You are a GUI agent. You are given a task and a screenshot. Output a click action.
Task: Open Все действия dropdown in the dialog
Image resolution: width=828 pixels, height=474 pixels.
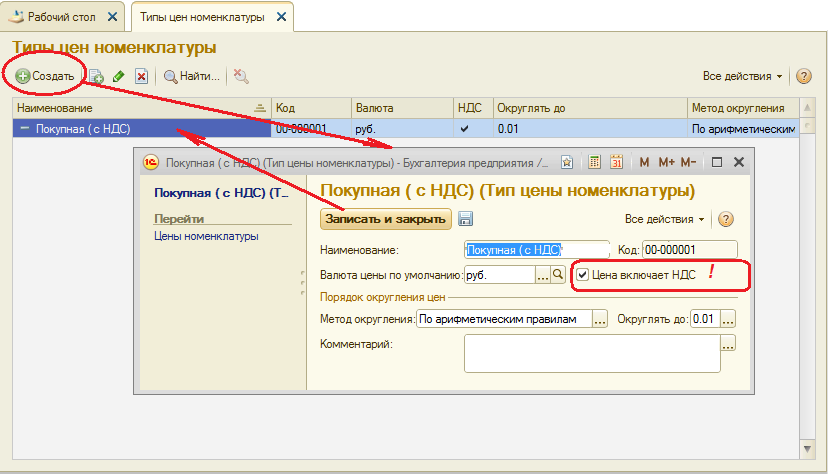665,219
